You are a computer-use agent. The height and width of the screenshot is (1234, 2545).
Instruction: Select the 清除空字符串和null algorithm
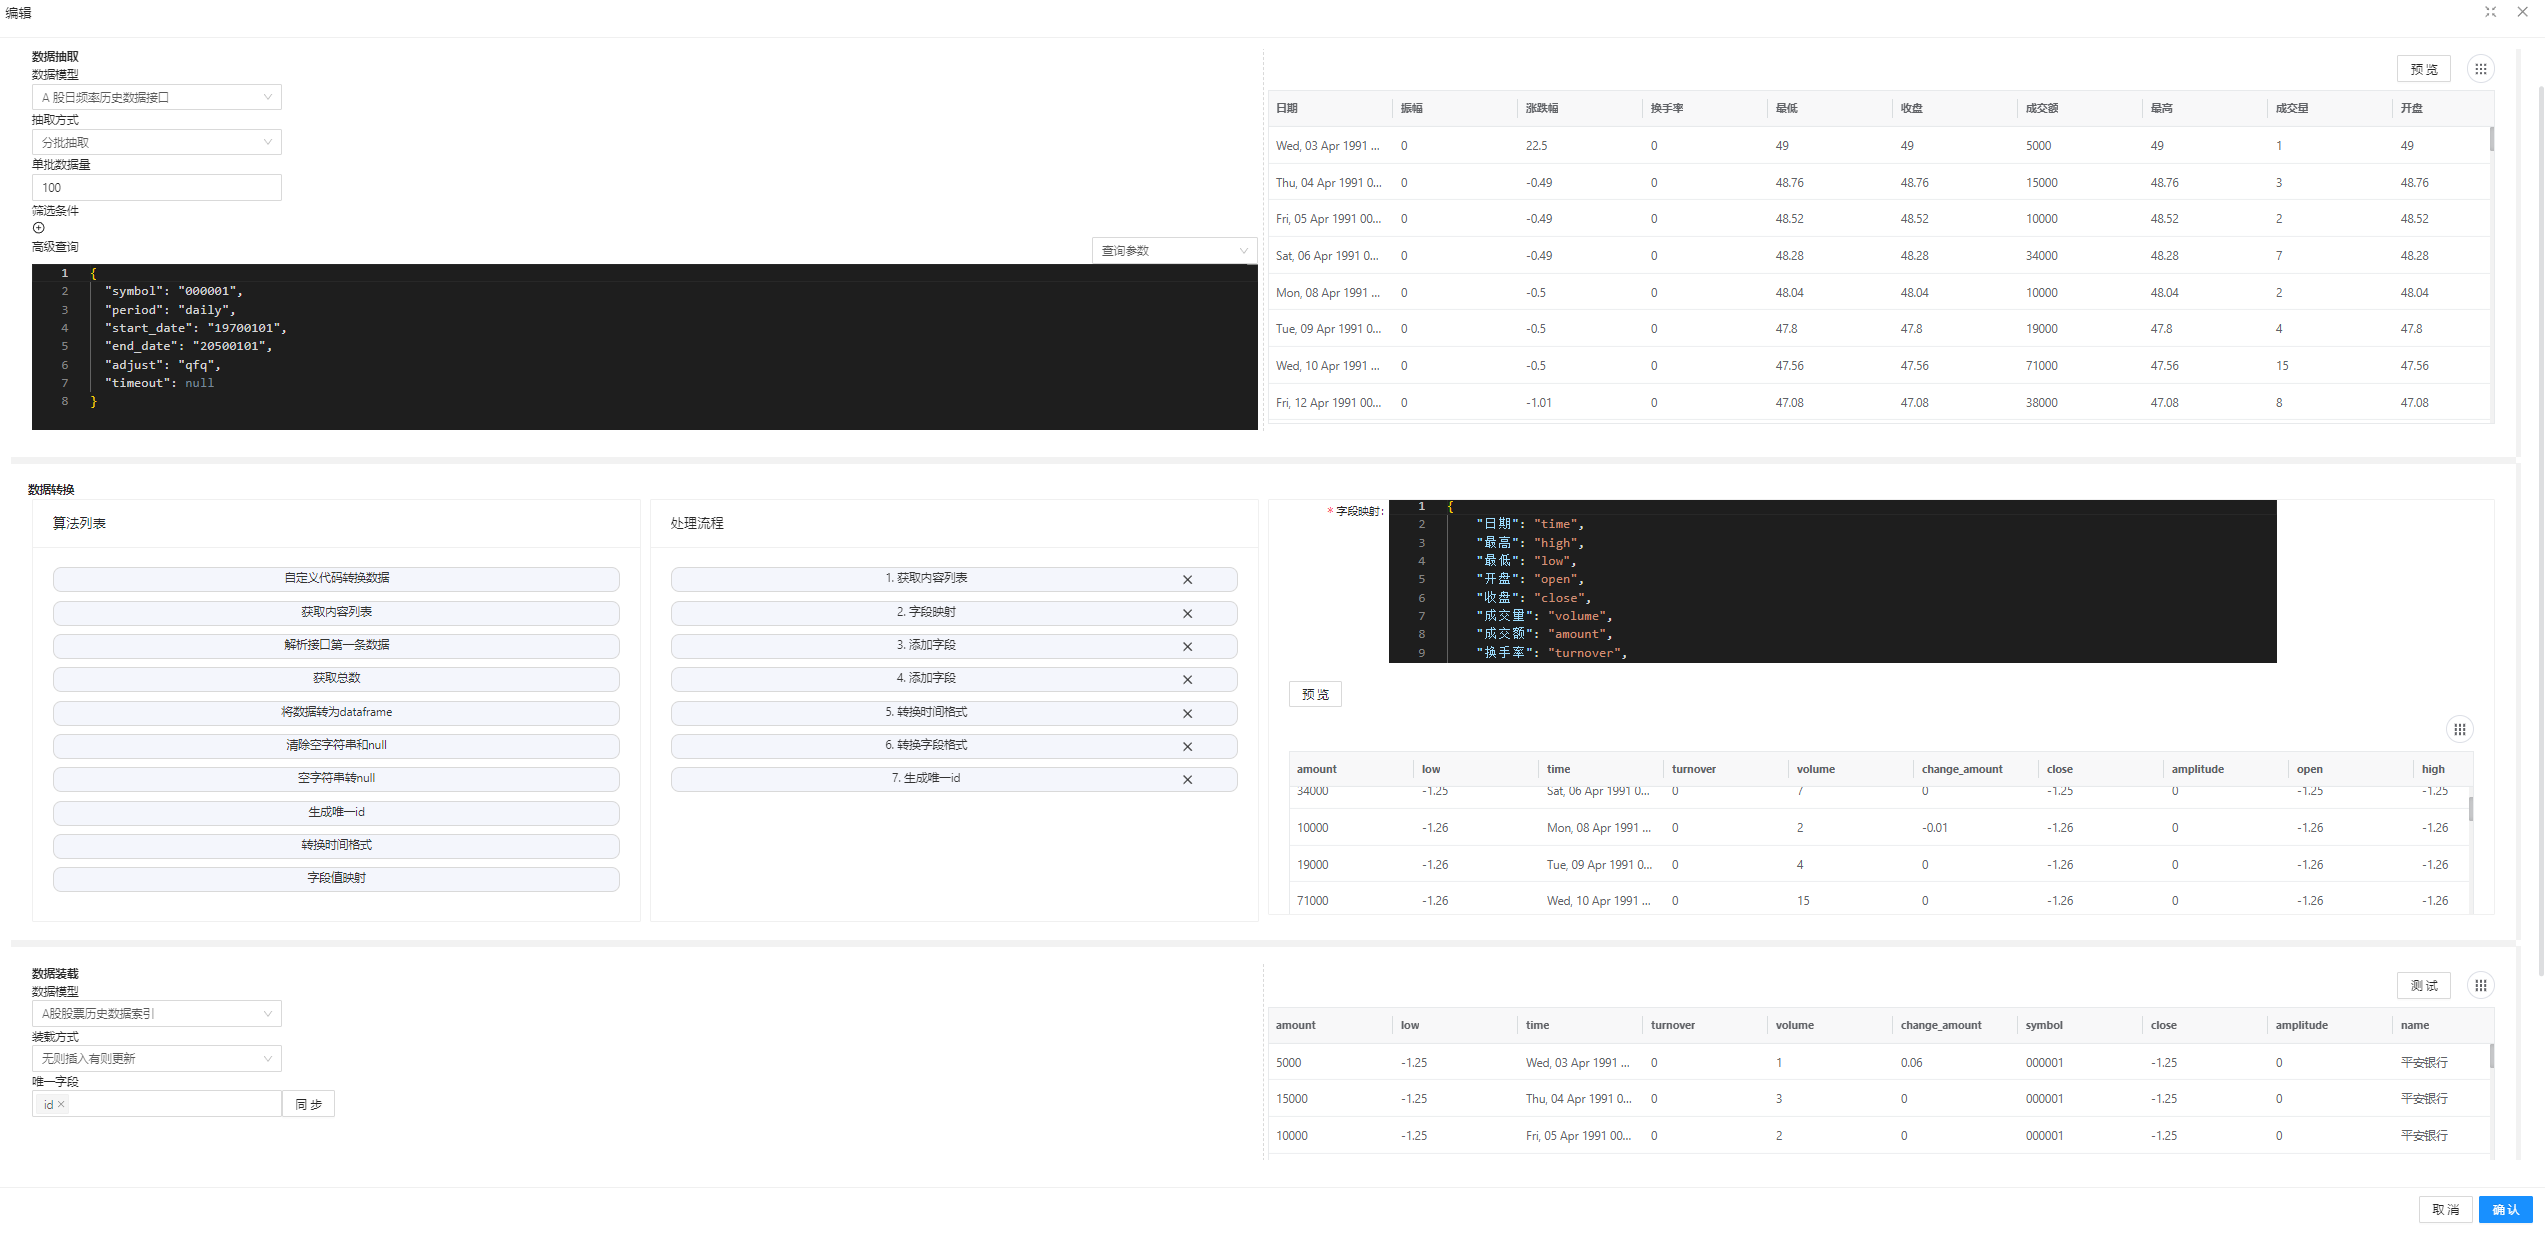[336, 745]
